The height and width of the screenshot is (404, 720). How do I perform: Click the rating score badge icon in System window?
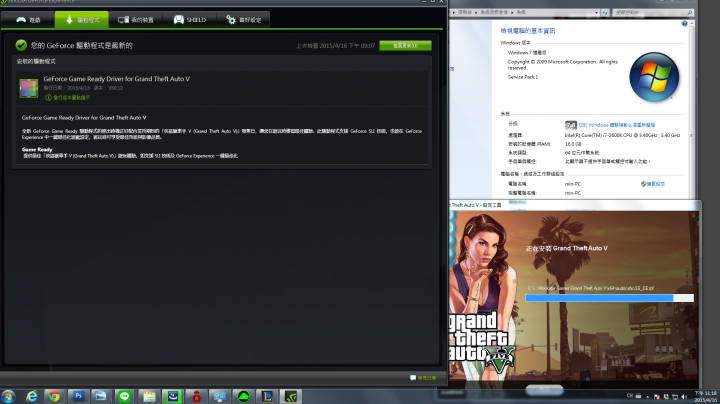(571, 125)
